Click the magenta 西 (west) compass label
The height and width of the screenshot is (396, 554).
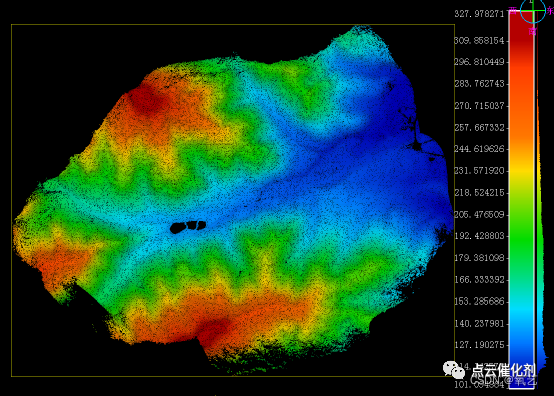click(513, 11)
